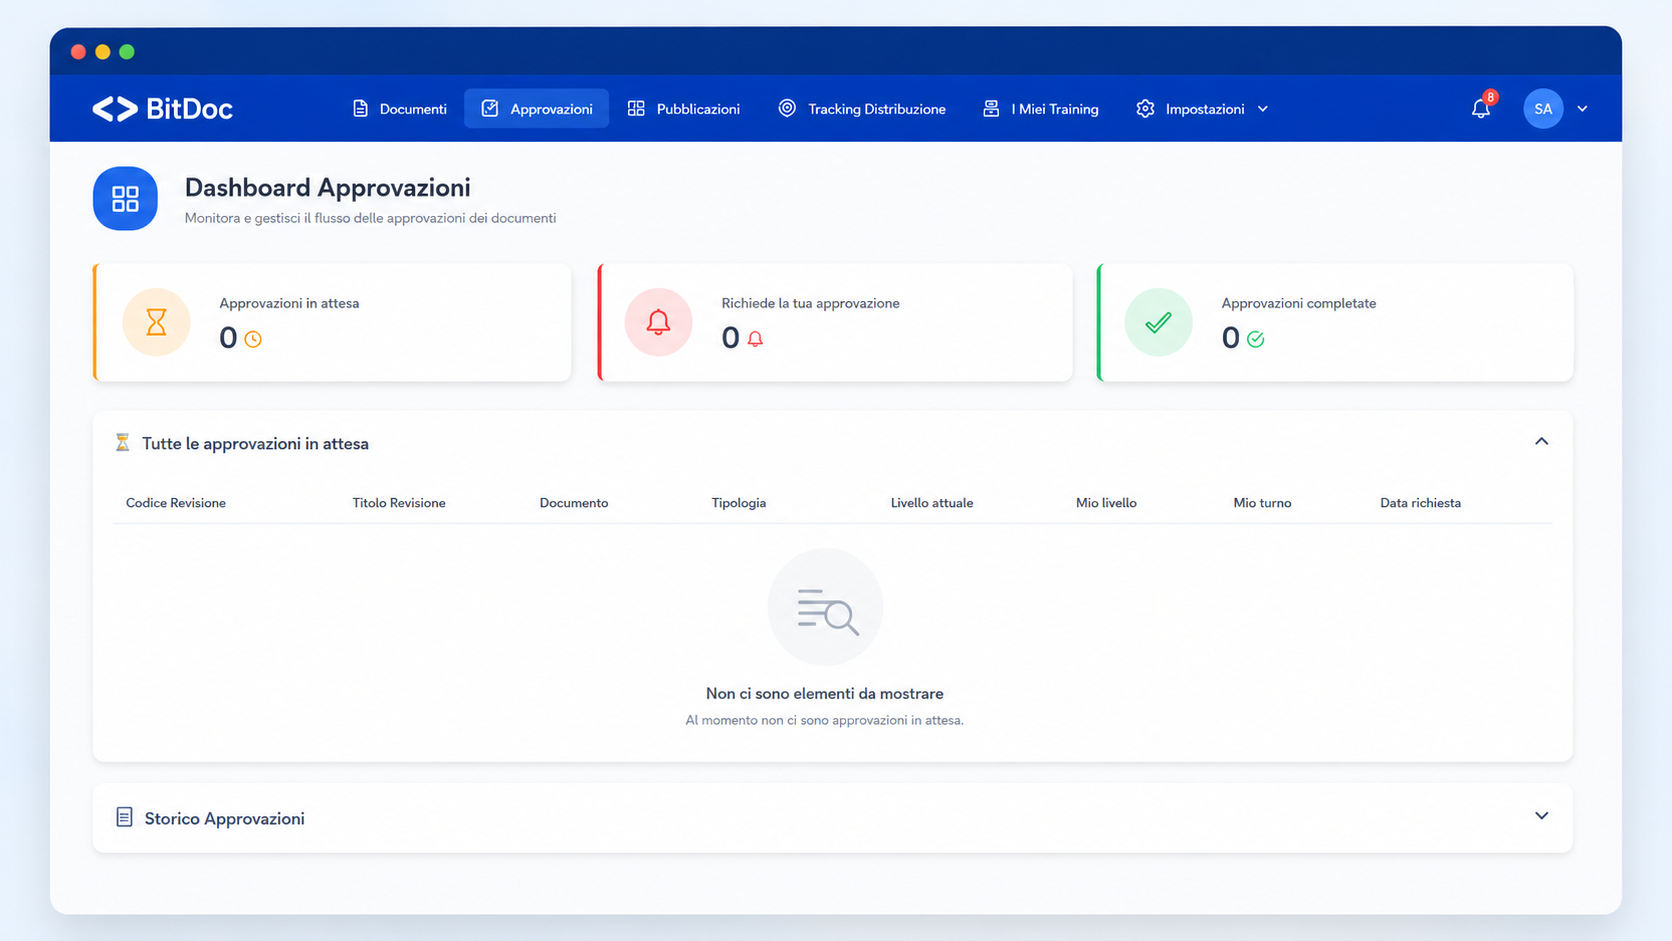Click the Mio turno column header

pos(1262,503)
